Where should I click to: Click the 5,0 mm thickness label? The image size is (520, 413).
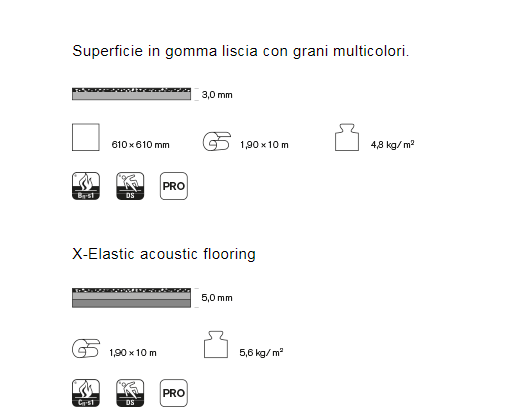click(217, 298)
